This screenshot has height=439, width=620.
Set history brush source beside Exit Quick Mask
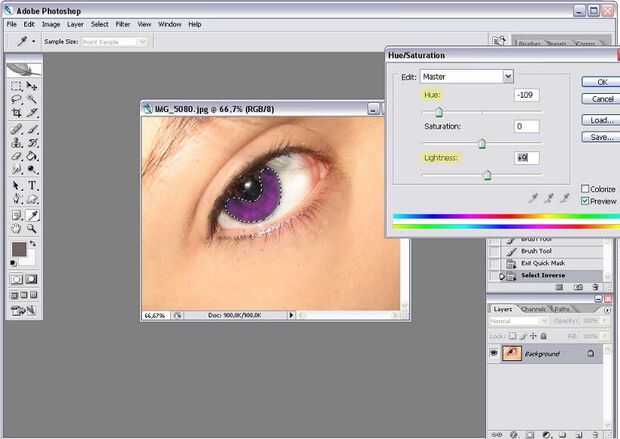tap(494, 263)
